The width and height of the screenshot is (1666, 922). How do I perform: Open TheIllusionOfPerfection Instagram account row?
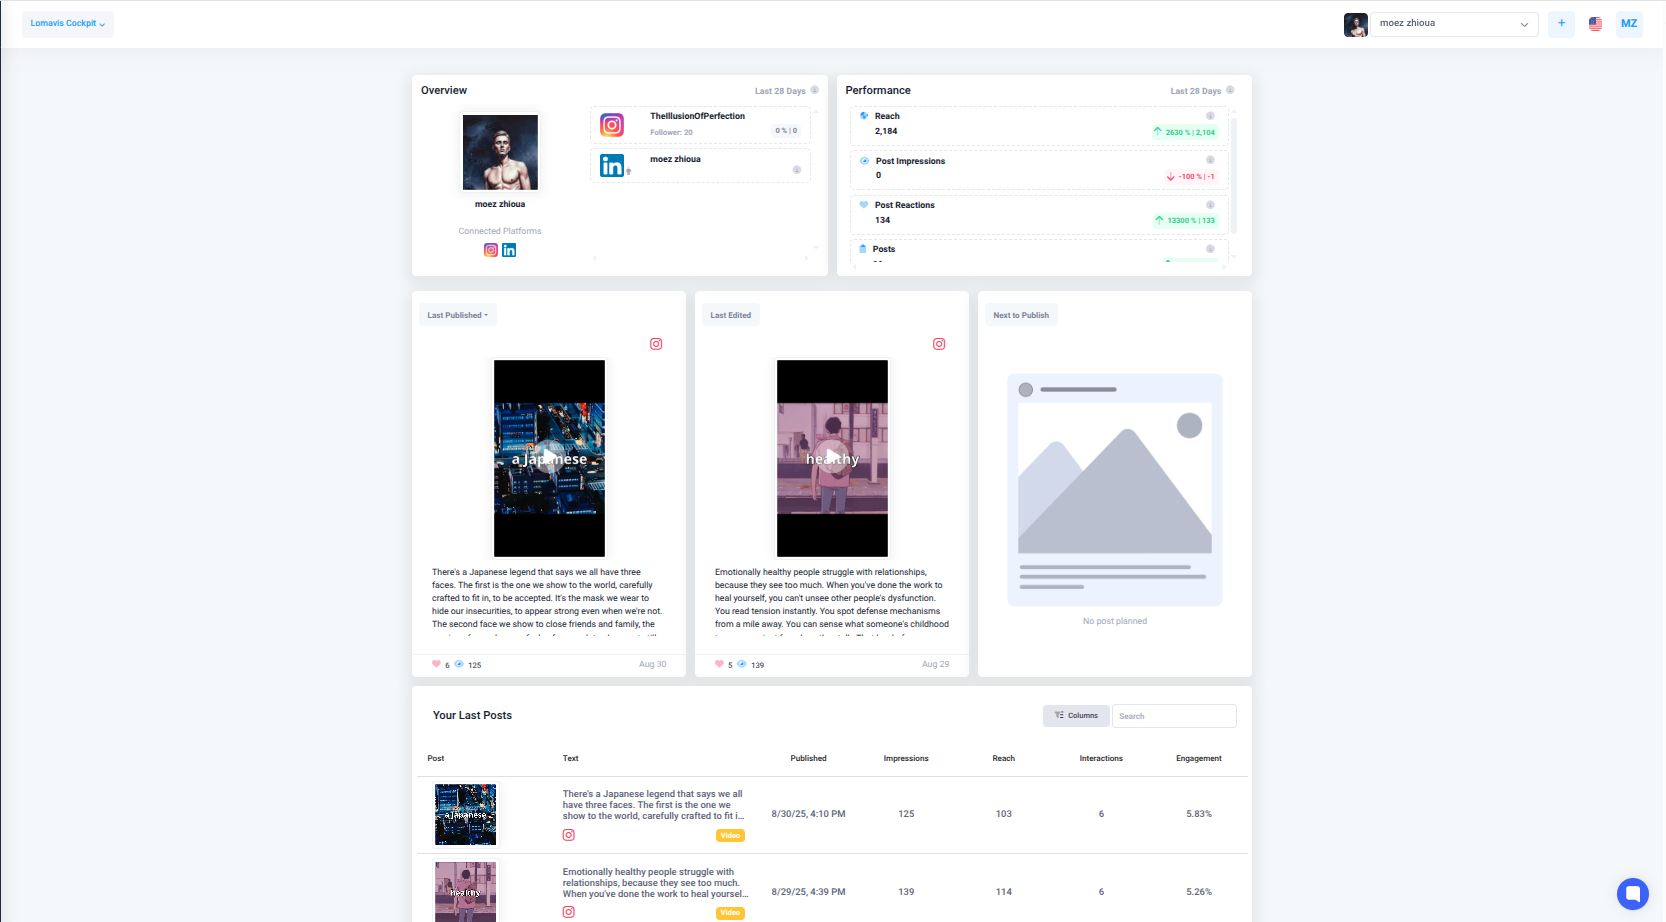click(x=700, y=124)
